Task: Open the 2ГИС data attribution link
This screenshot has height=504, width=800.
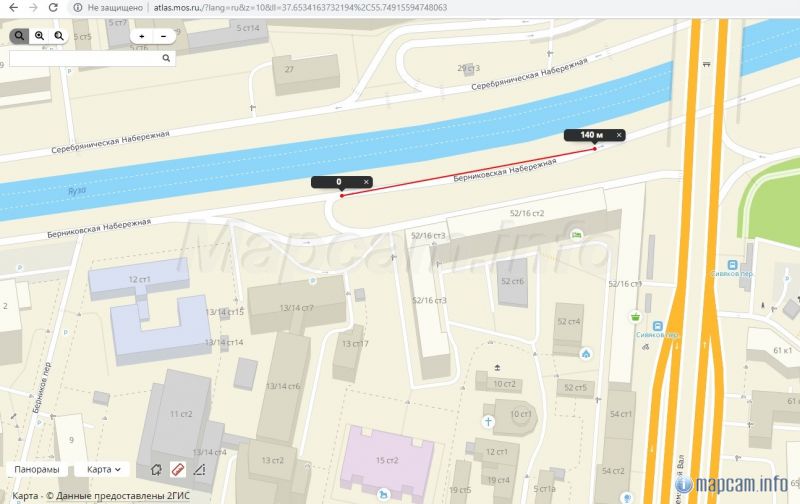Action: coord(117,496)
